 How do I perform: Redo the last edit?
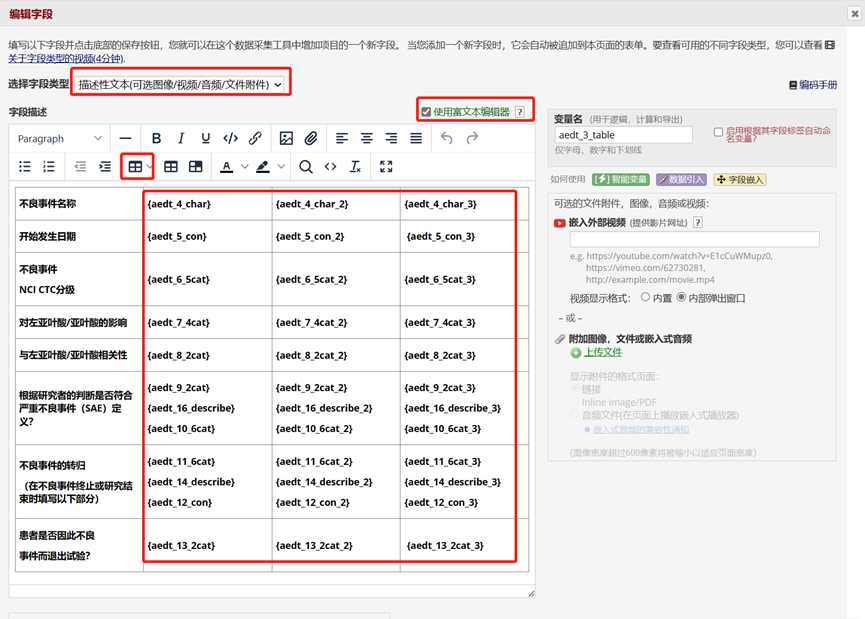(472, 138)
